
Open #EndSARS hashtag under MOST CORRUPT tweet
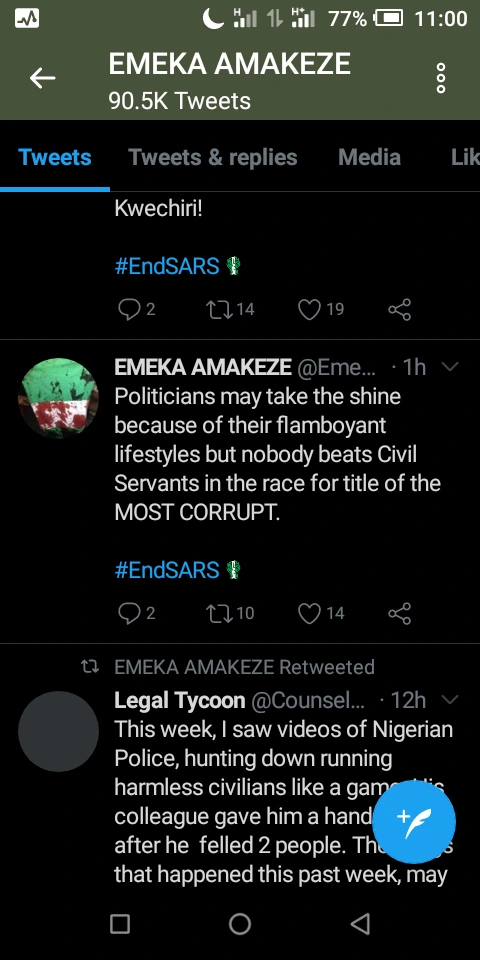coord(167,570)
